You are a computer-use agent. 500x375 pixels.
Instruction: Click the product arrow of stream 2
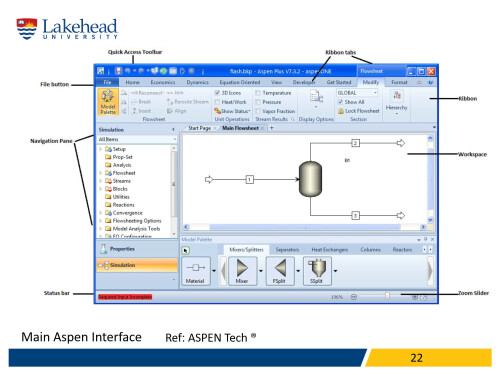click(x=401, y=143)
